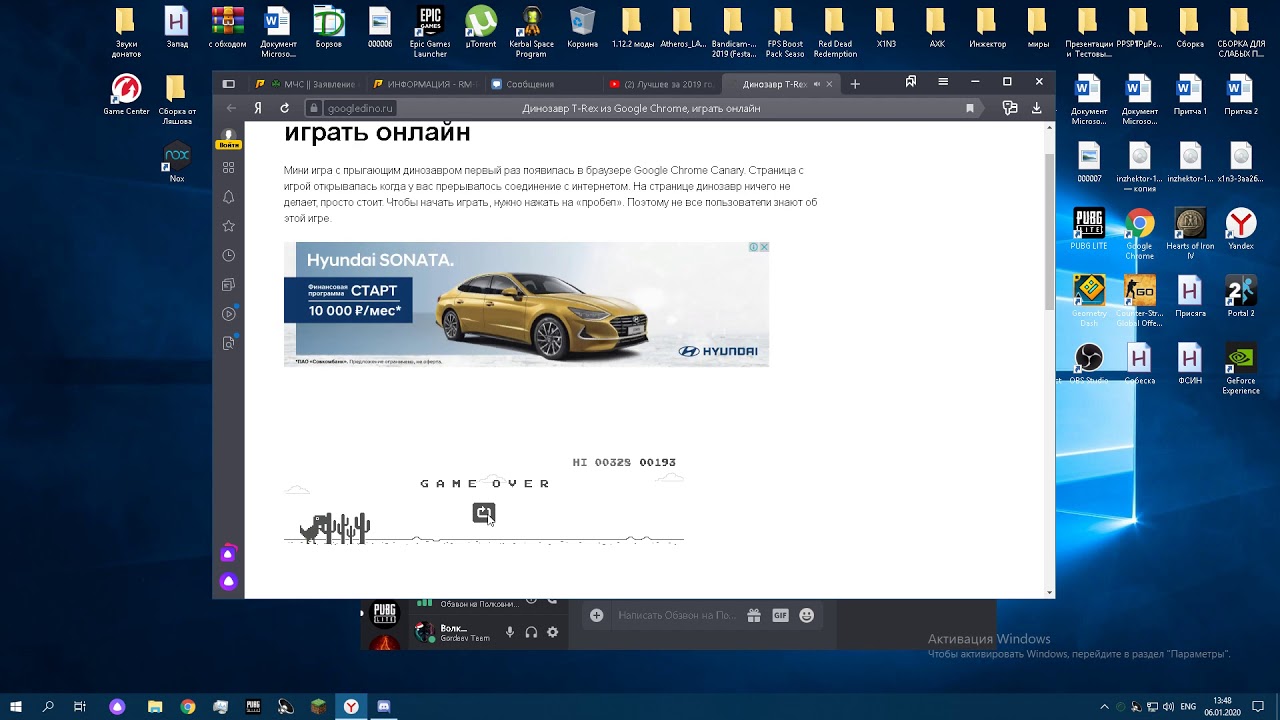Switch to the МЧС Заявление tab

306,84
